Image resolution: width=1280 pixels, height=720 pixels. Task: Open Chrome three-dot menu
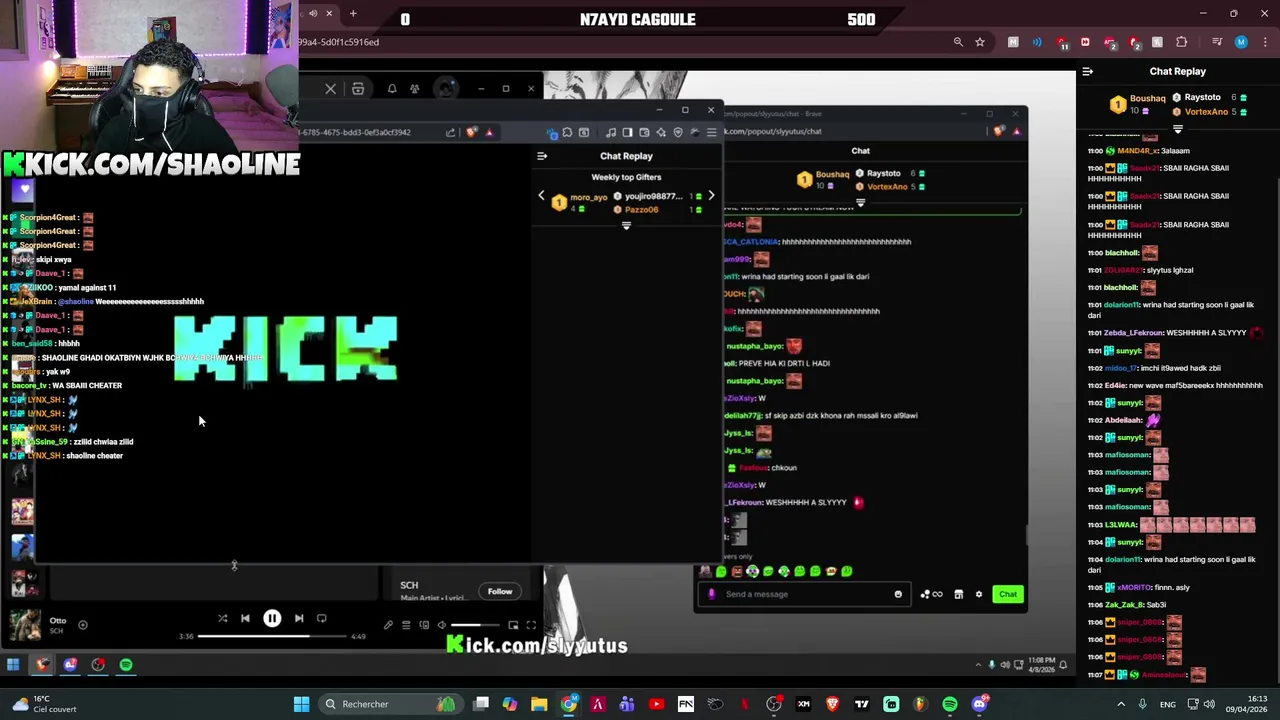click(x=1264, y=42)
